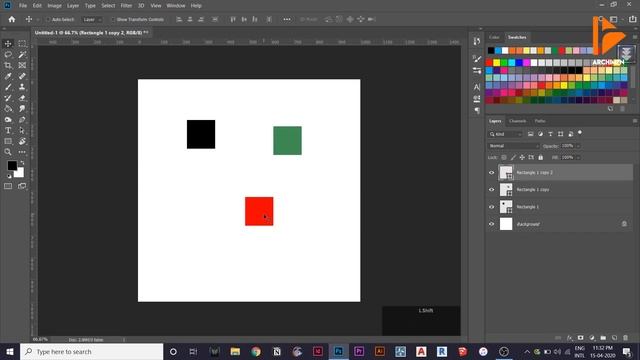Click the foreground color swatch
The width and height of the screenshot is (640, 360).
point(12,165)
